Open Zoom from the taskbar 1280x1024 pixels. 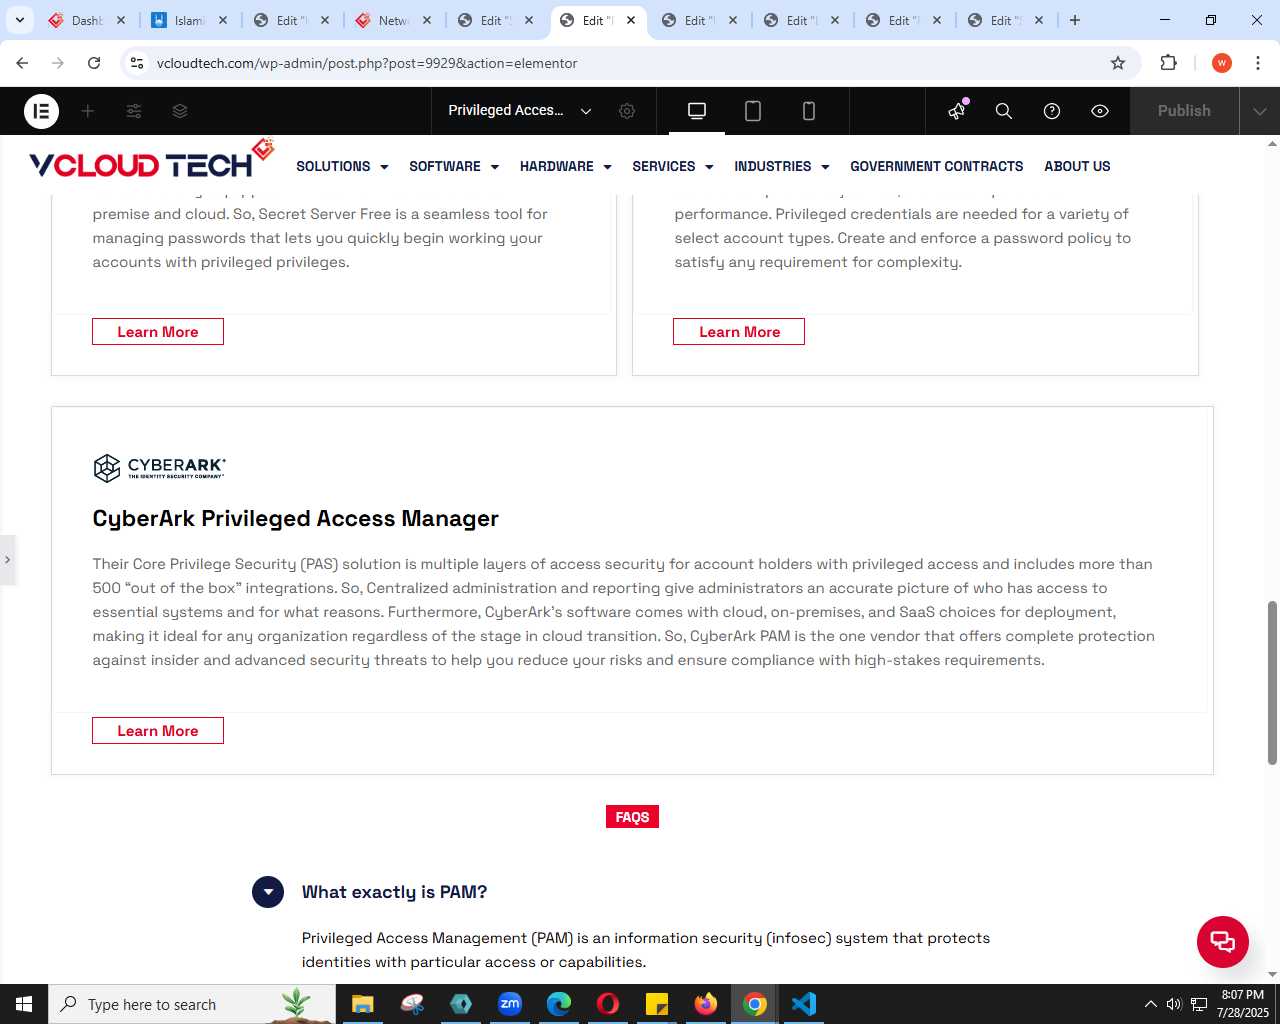[x=510, y=1004]
